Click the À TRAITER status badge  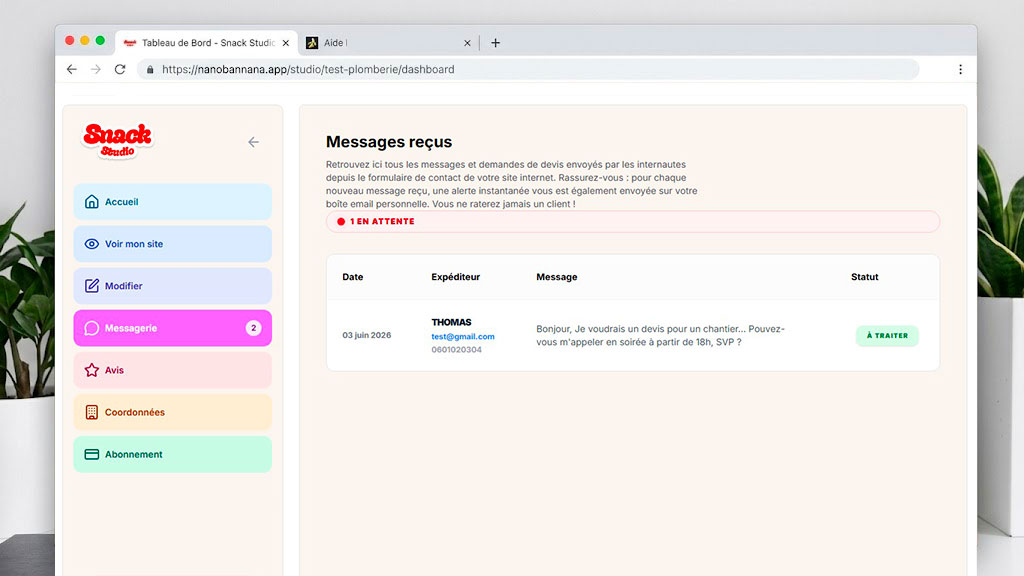[887, 336]
